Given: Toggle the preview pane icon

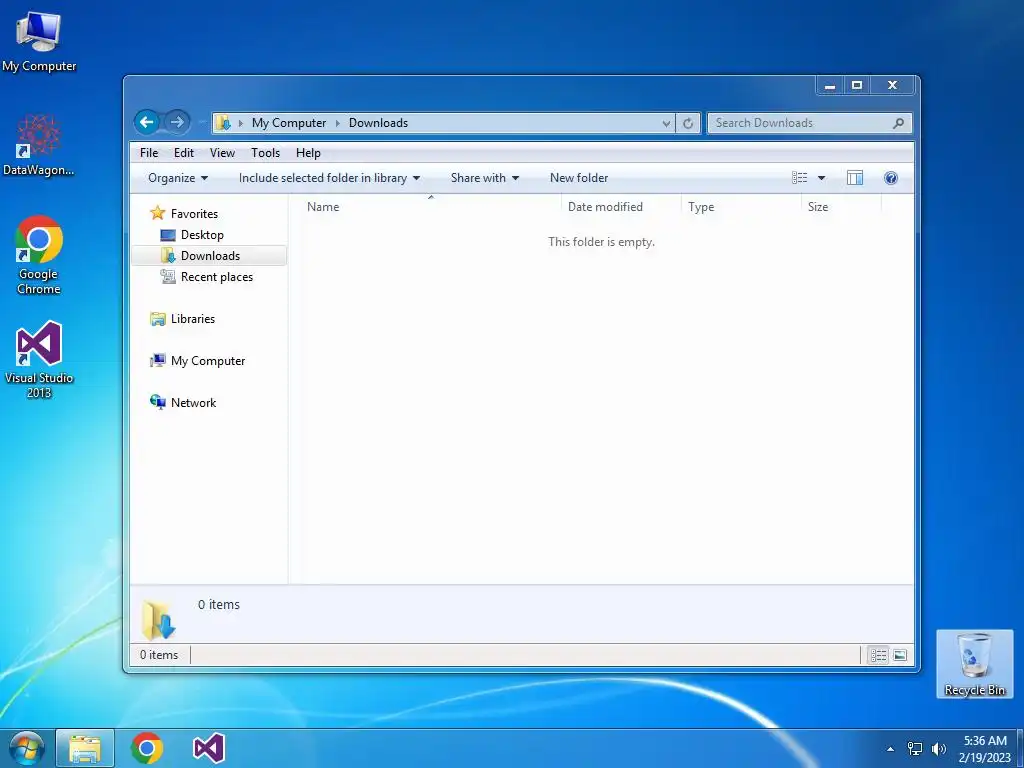Looking at the screenshot, I should coord(855,178).
